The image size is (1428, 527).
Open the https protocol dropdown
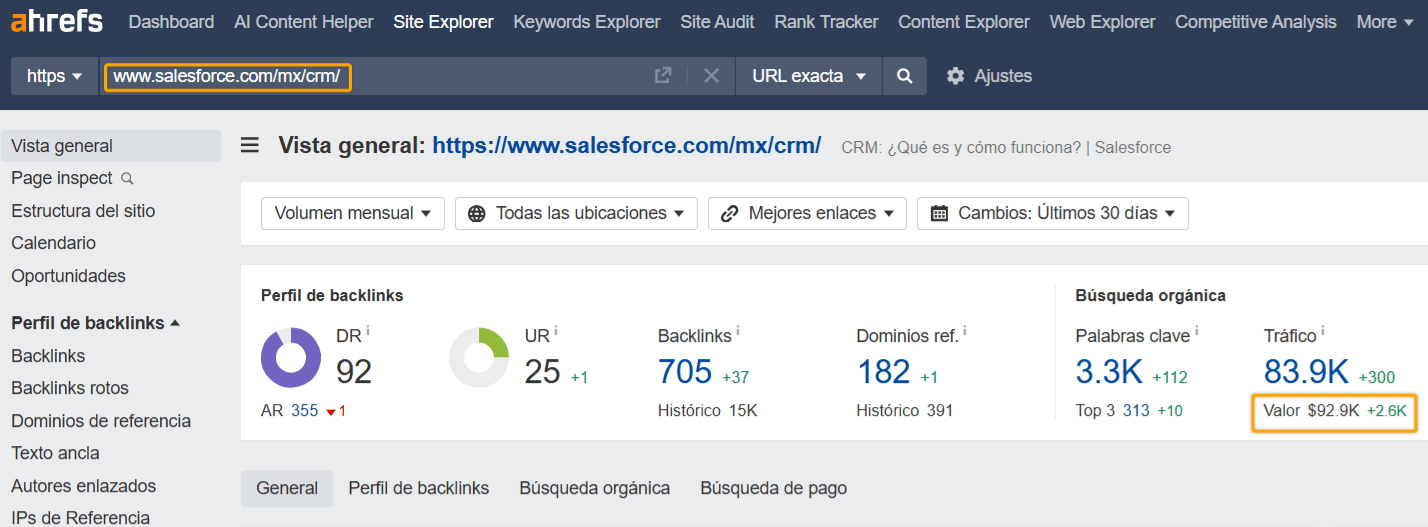click(x=54, y=76)
